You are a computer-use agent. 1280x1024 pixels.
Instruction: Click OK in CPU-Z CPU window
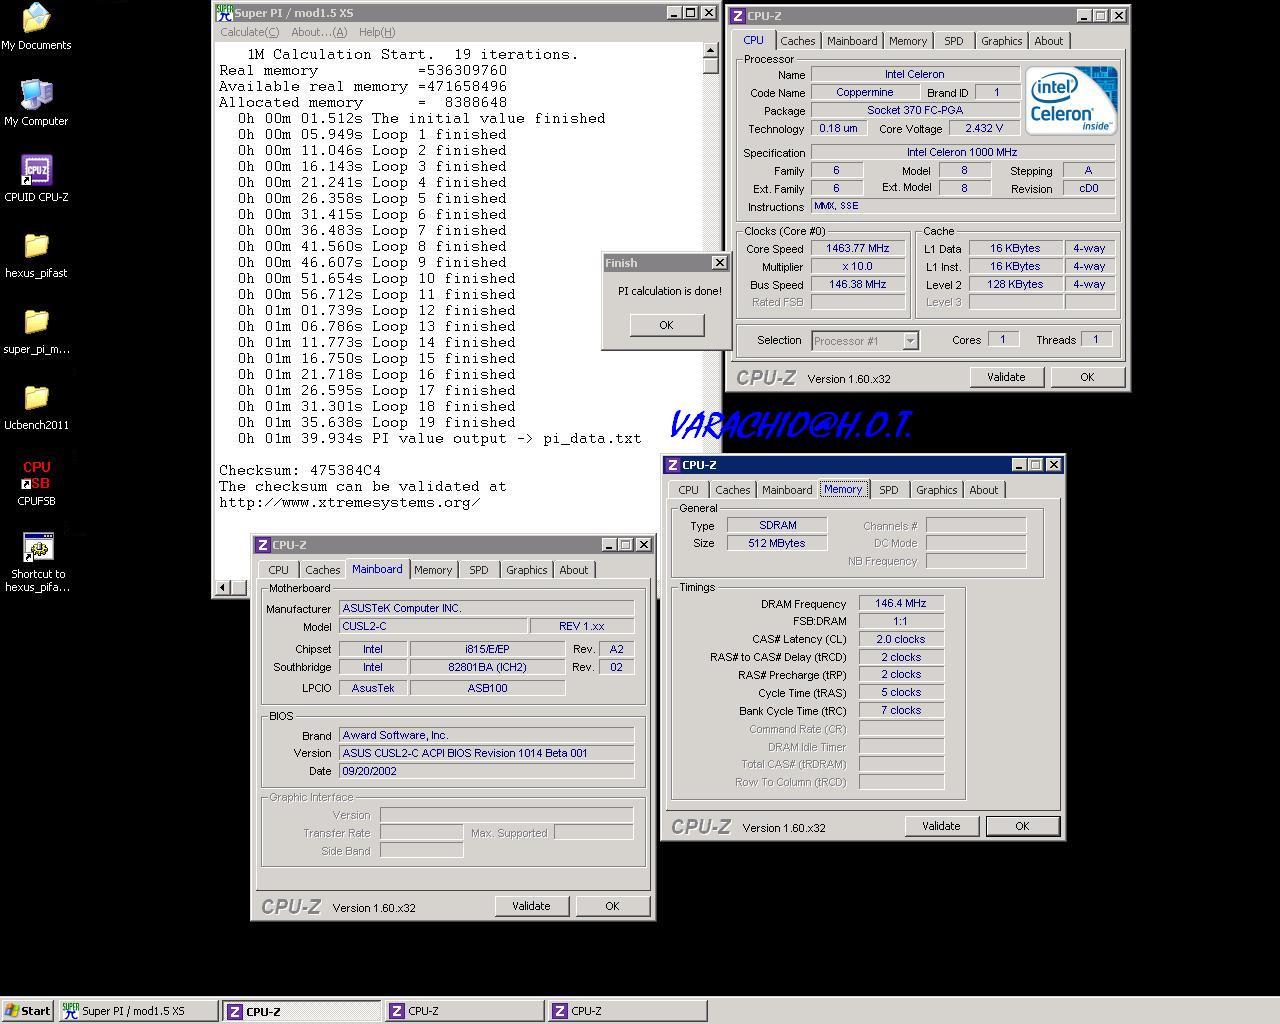click(1087, 377)
